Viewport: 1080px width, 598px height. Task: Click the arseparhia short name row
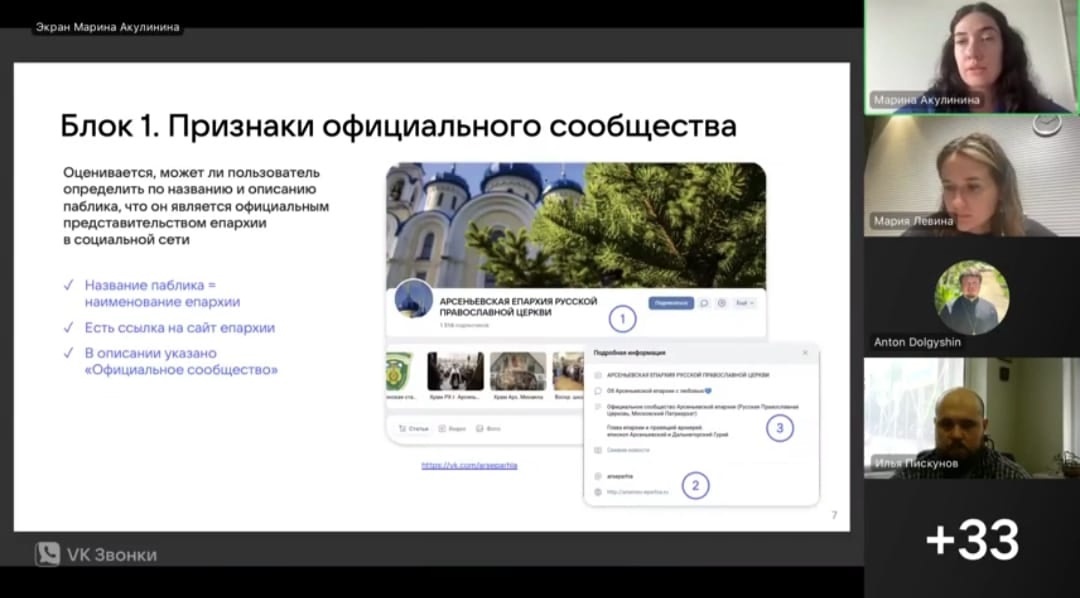point(620,476)
